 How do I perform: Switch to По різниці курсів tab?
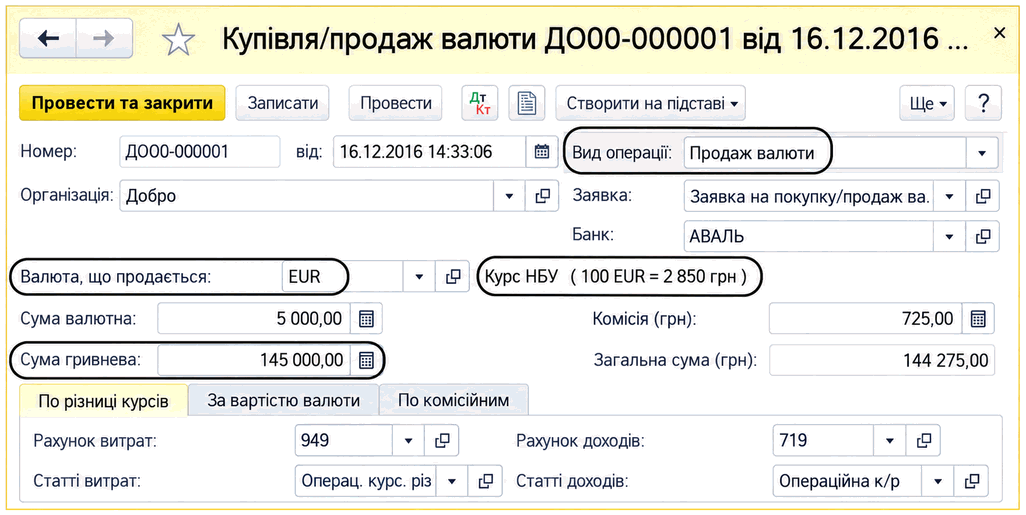[103, 400]
